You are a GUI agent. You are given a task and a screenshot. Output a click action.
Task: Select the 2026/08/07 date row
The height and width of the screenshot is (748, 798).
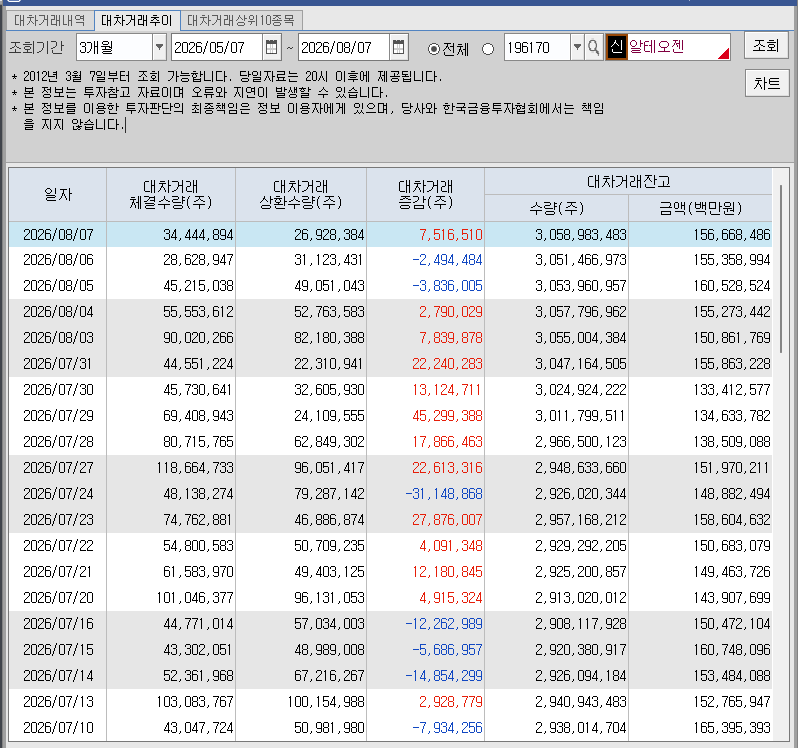click(390, 235)
